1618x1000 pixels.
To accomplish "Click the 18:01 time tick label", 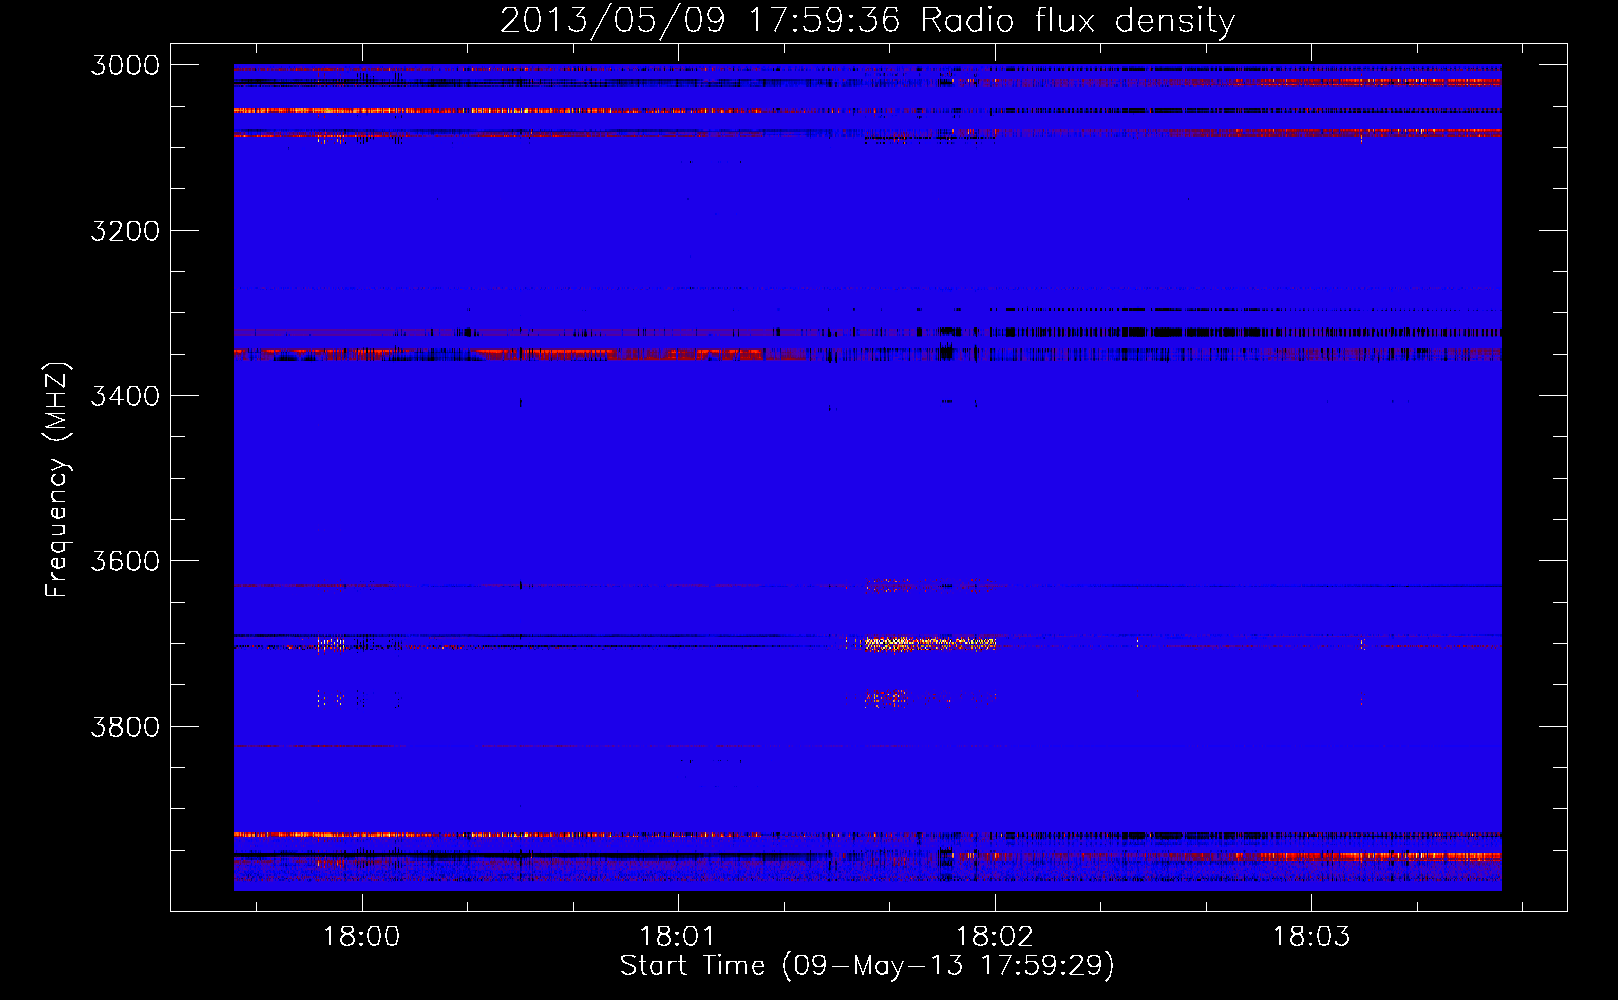I will coord(678,937).
